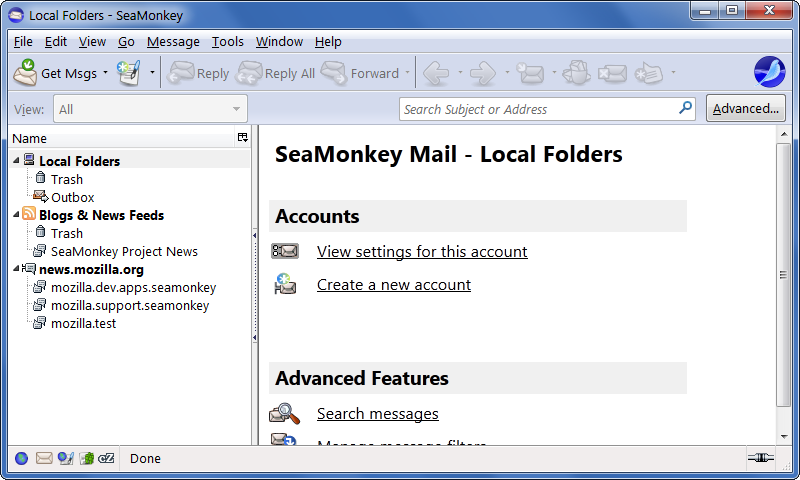Viewport: 800px width, 480px height.
Task: Select Trash under Blogs & News Feeds
Action: click(67, 234)
